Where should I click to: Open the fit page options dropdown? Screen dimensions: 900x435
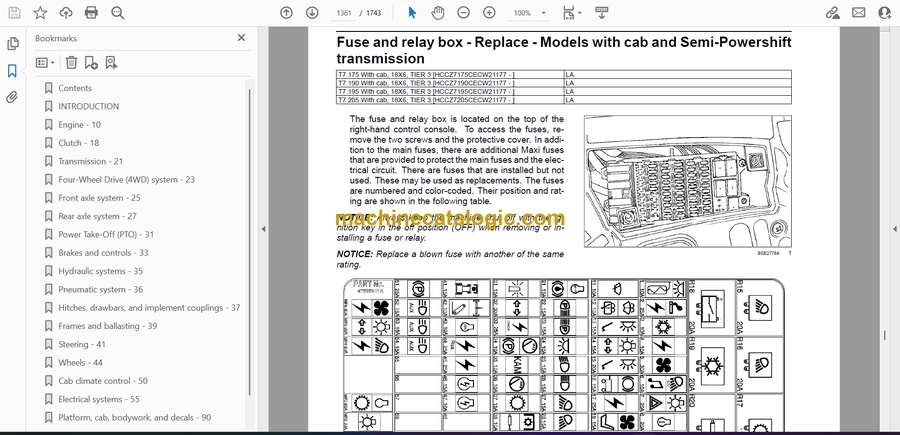pos(572,13)
